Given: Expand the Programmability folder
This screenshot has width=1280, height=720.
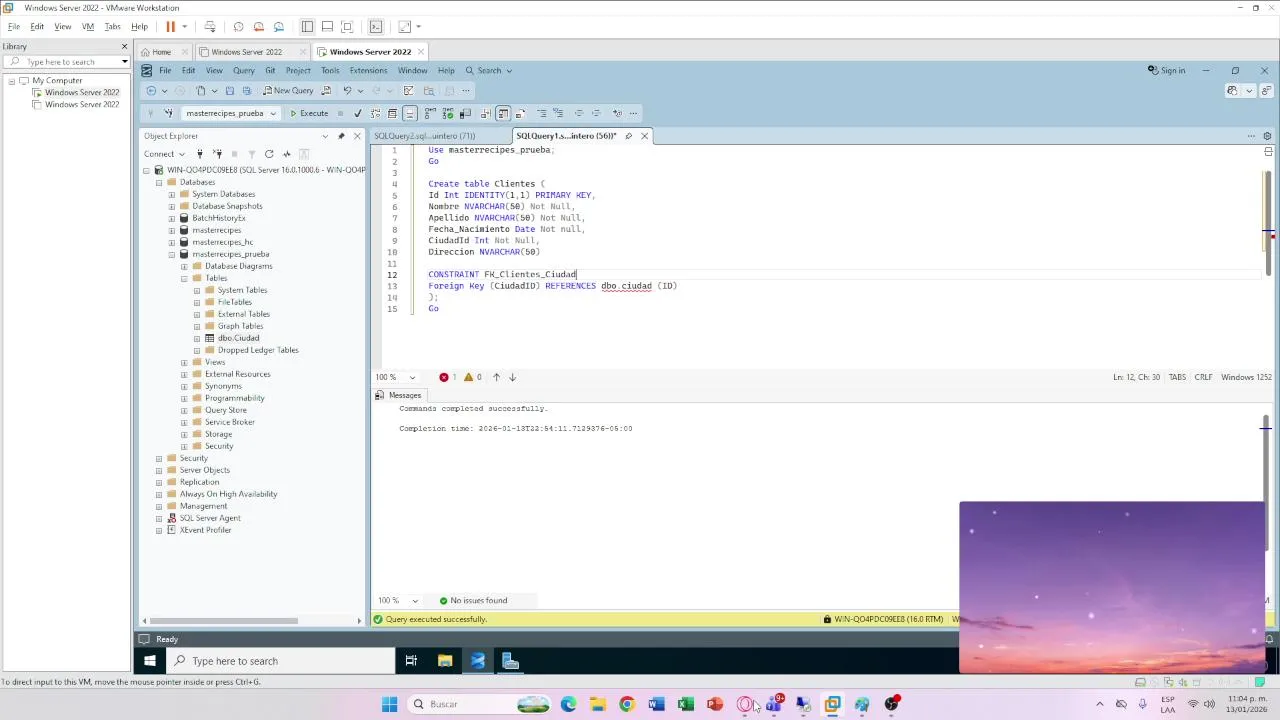Looking at the screenshot, I should coord(184,398).
